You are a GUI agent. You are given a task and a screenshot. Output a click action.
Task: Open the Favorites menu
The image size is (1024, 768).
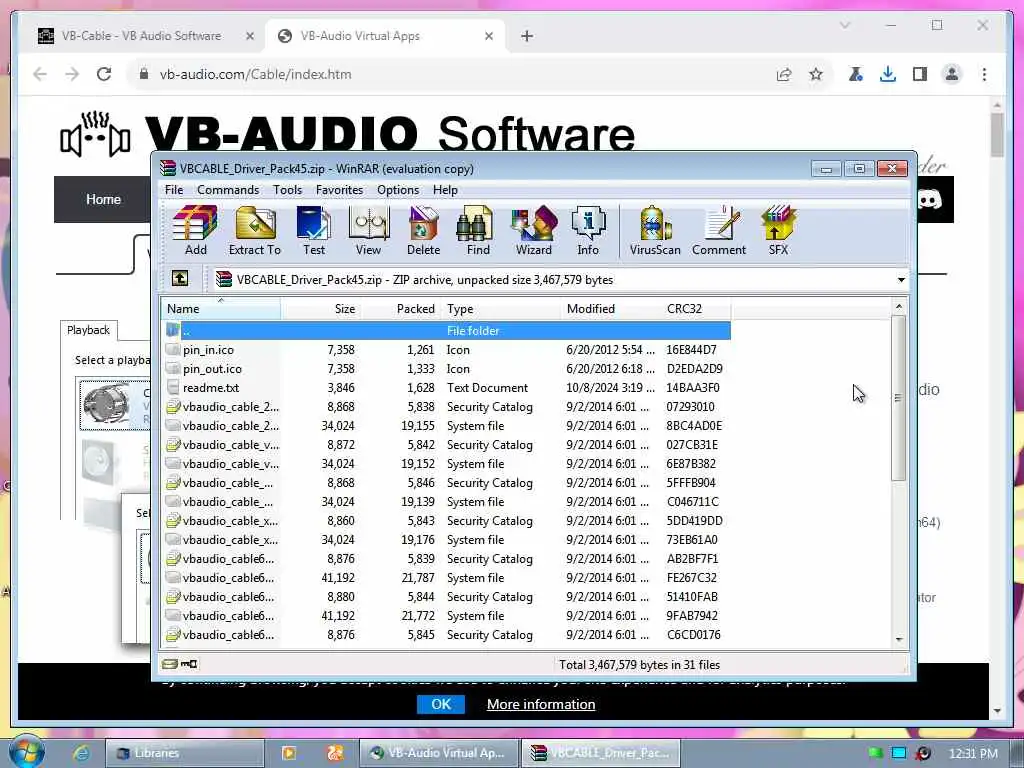[339, 189]
